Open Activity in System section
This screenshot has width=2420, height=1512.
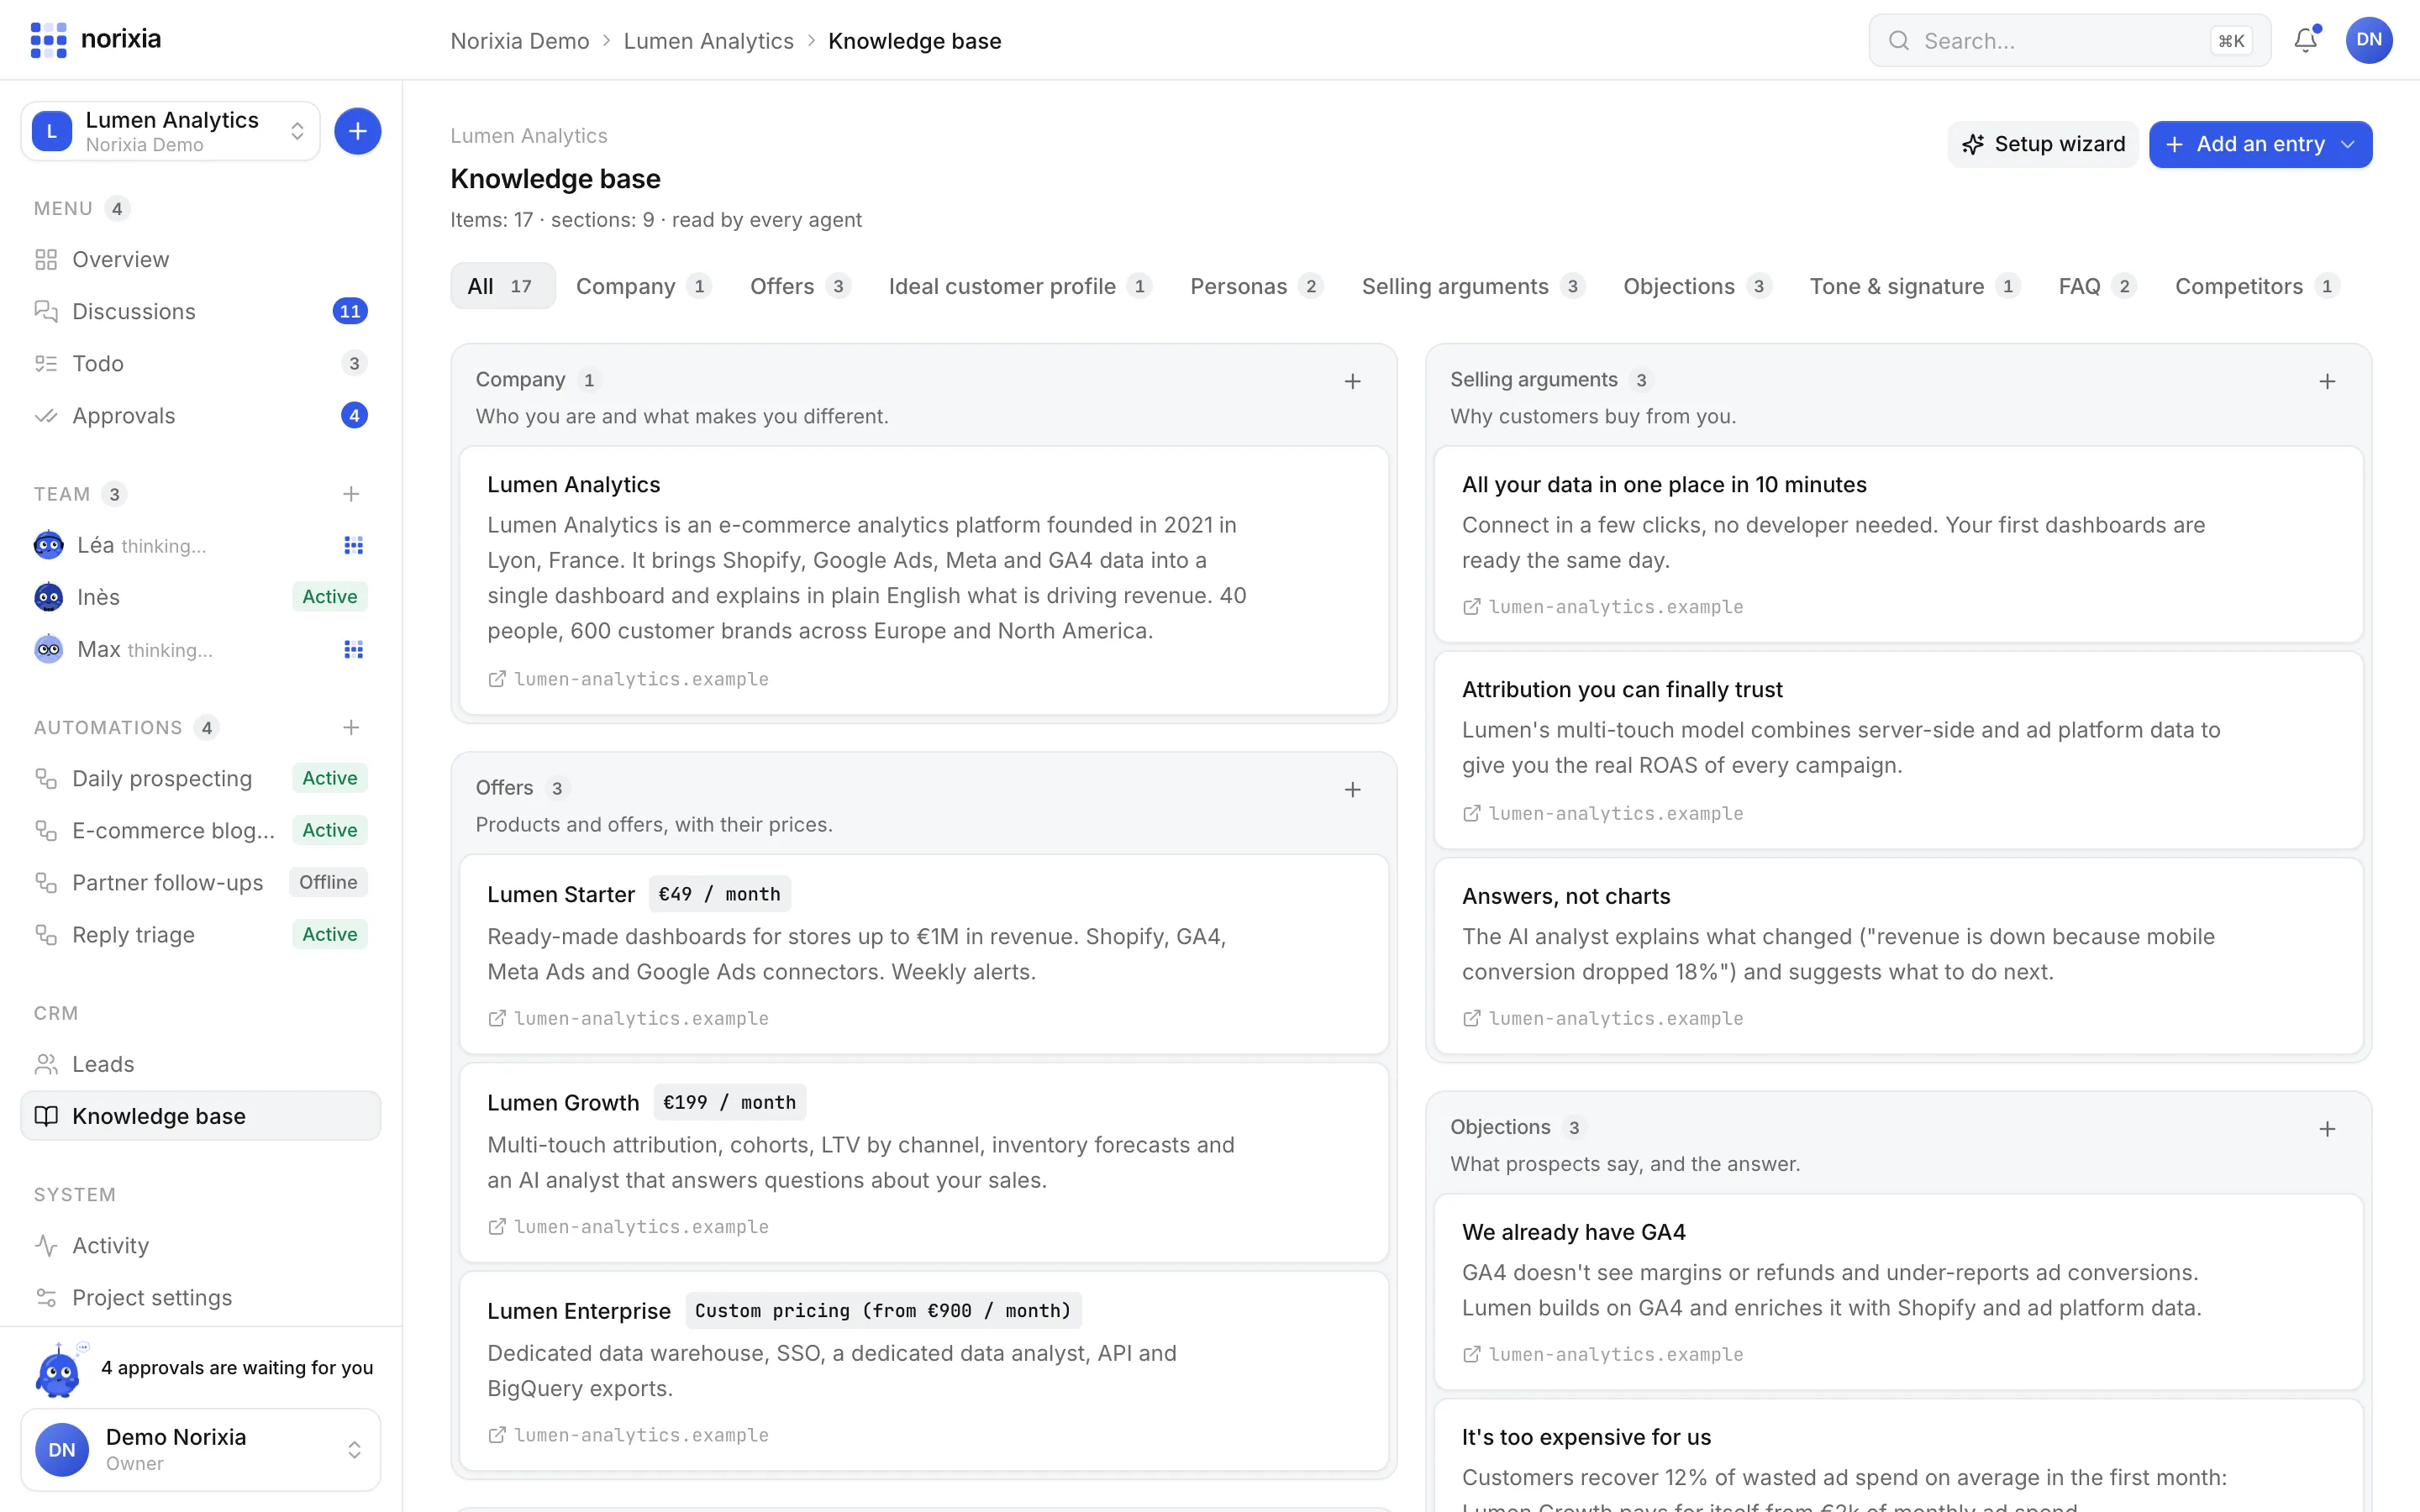pos(200,1245)
